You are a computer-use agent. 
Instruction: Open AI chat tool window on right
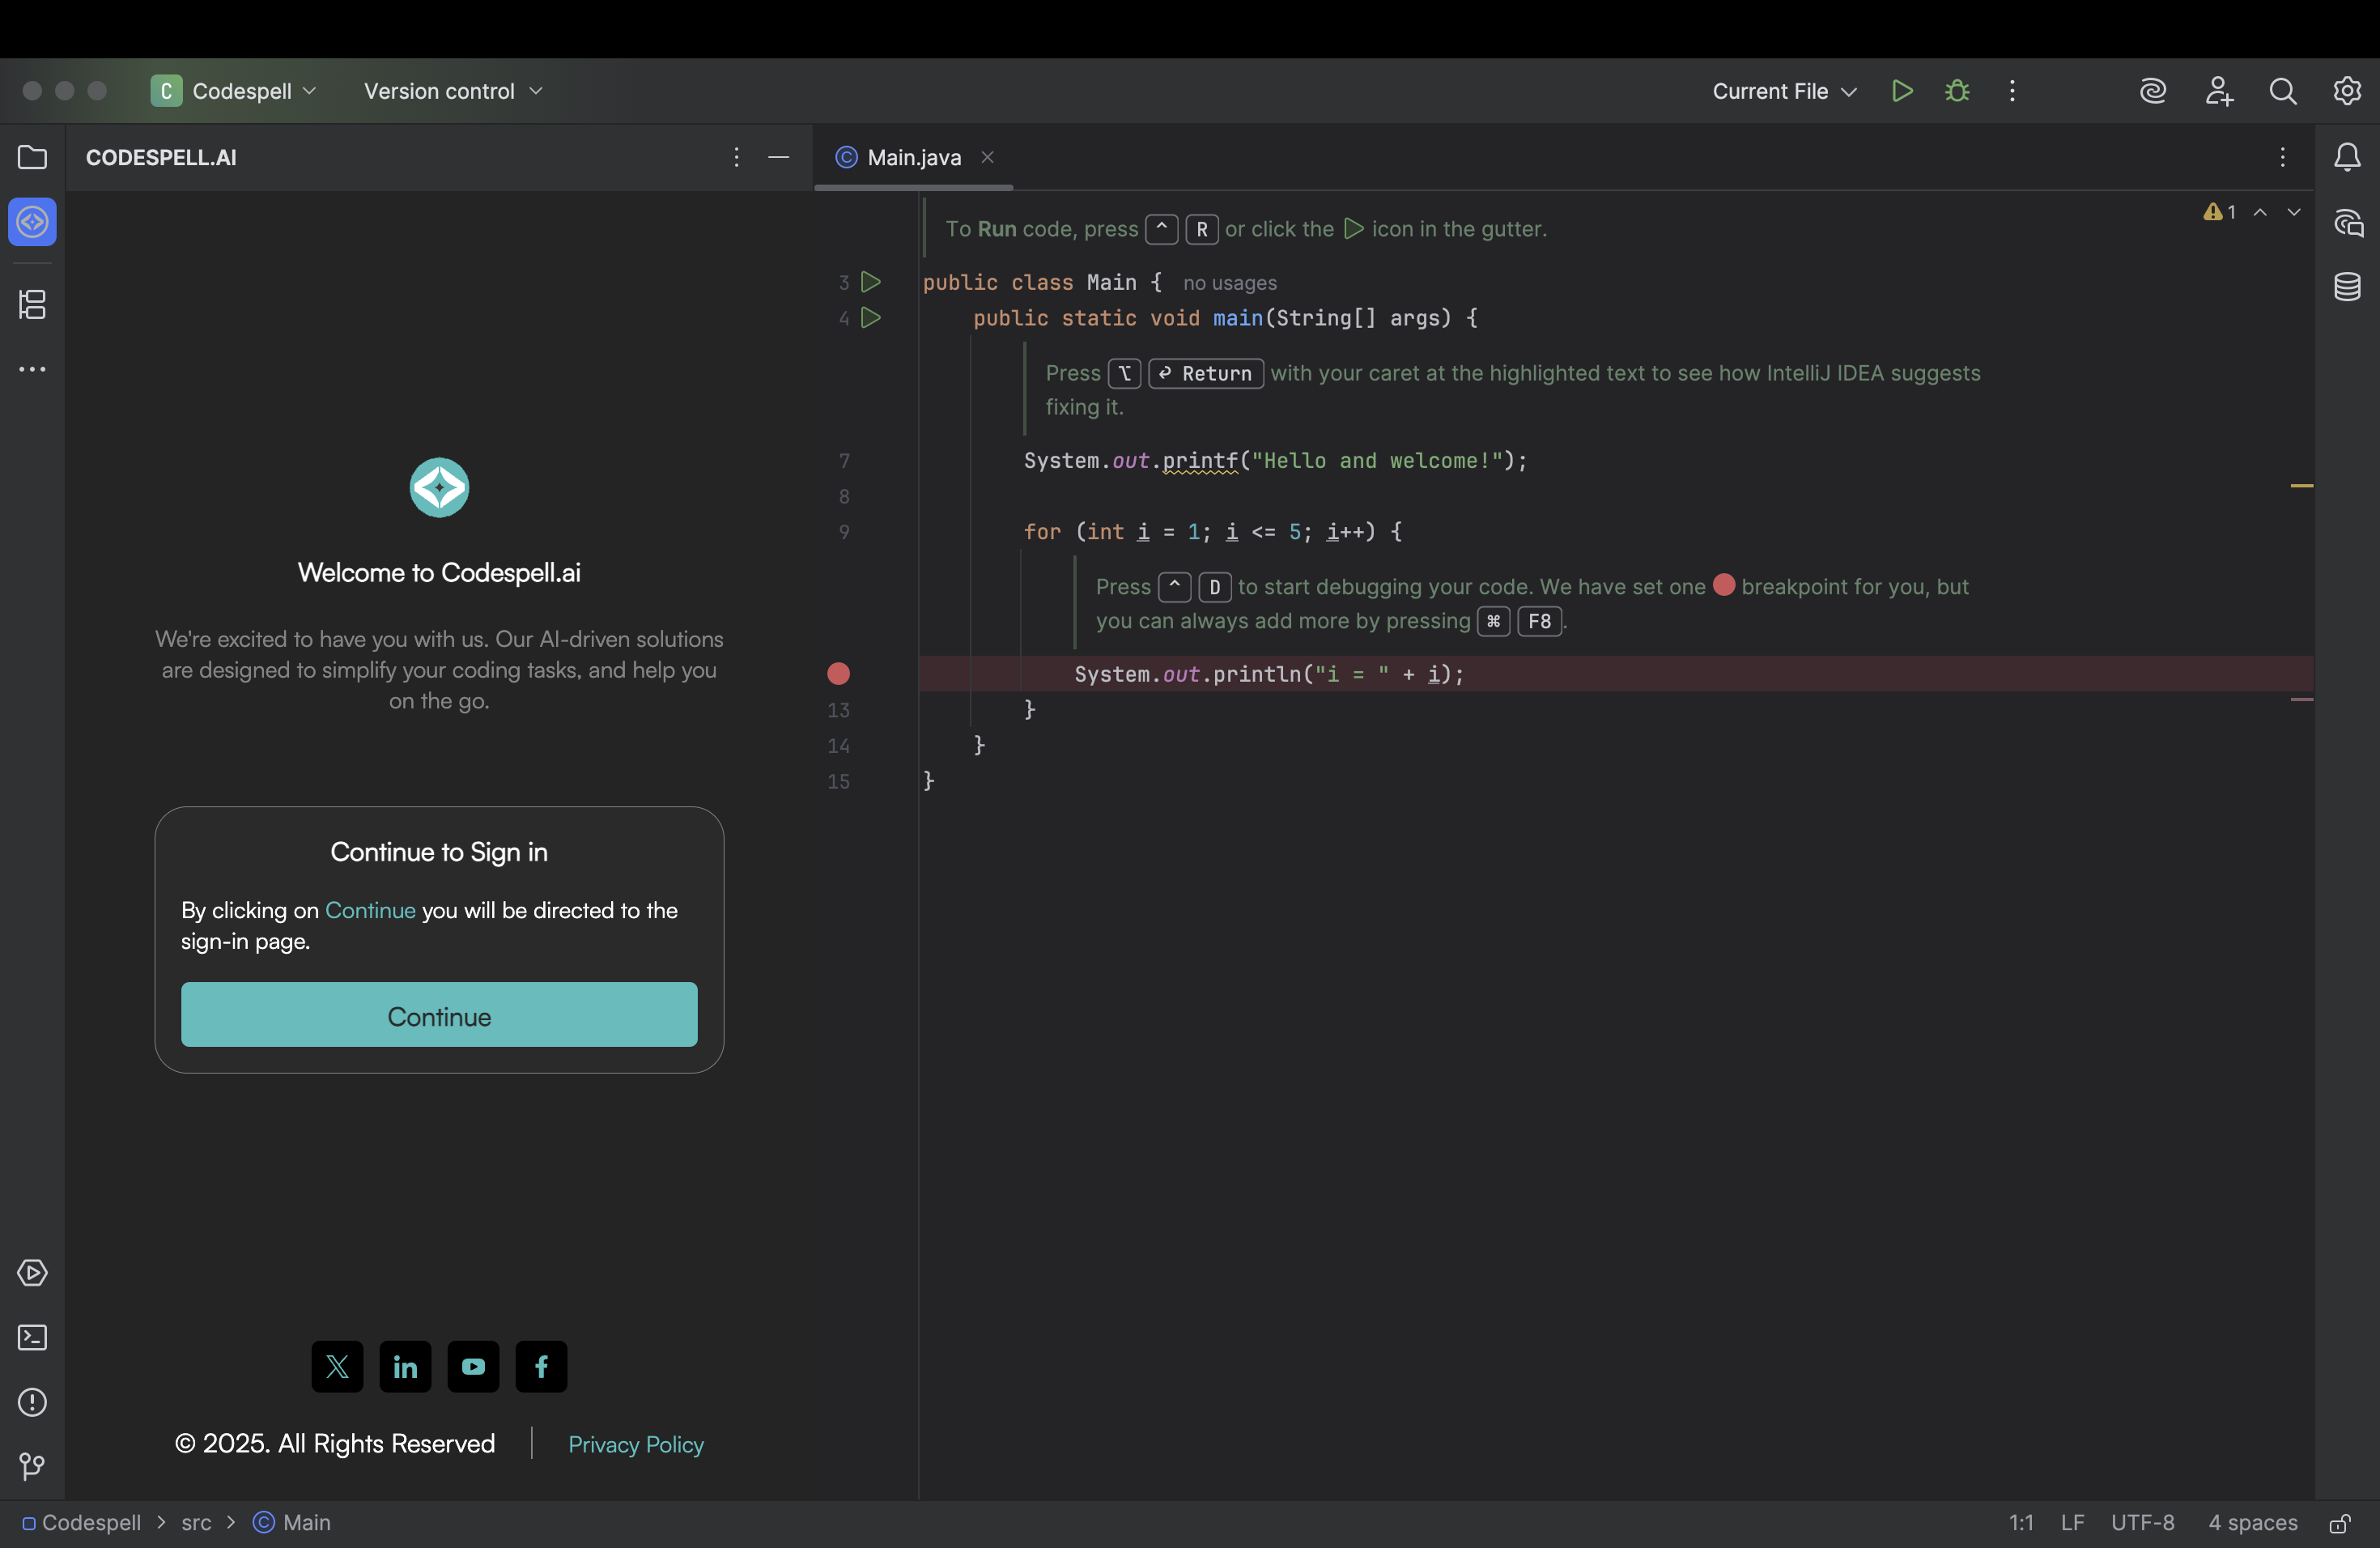2347,222
